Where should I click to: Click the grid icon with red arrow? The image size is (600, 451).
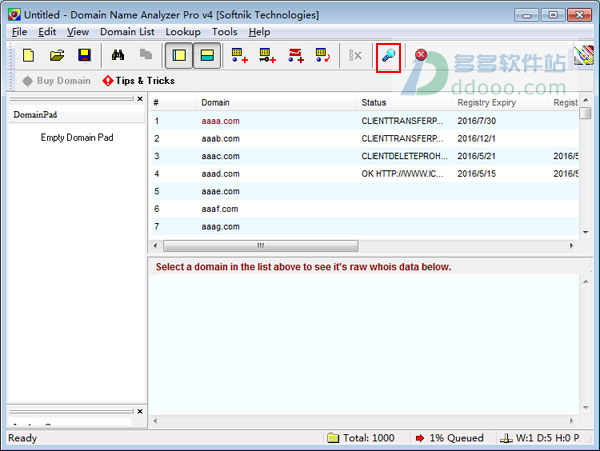[323, 55]
